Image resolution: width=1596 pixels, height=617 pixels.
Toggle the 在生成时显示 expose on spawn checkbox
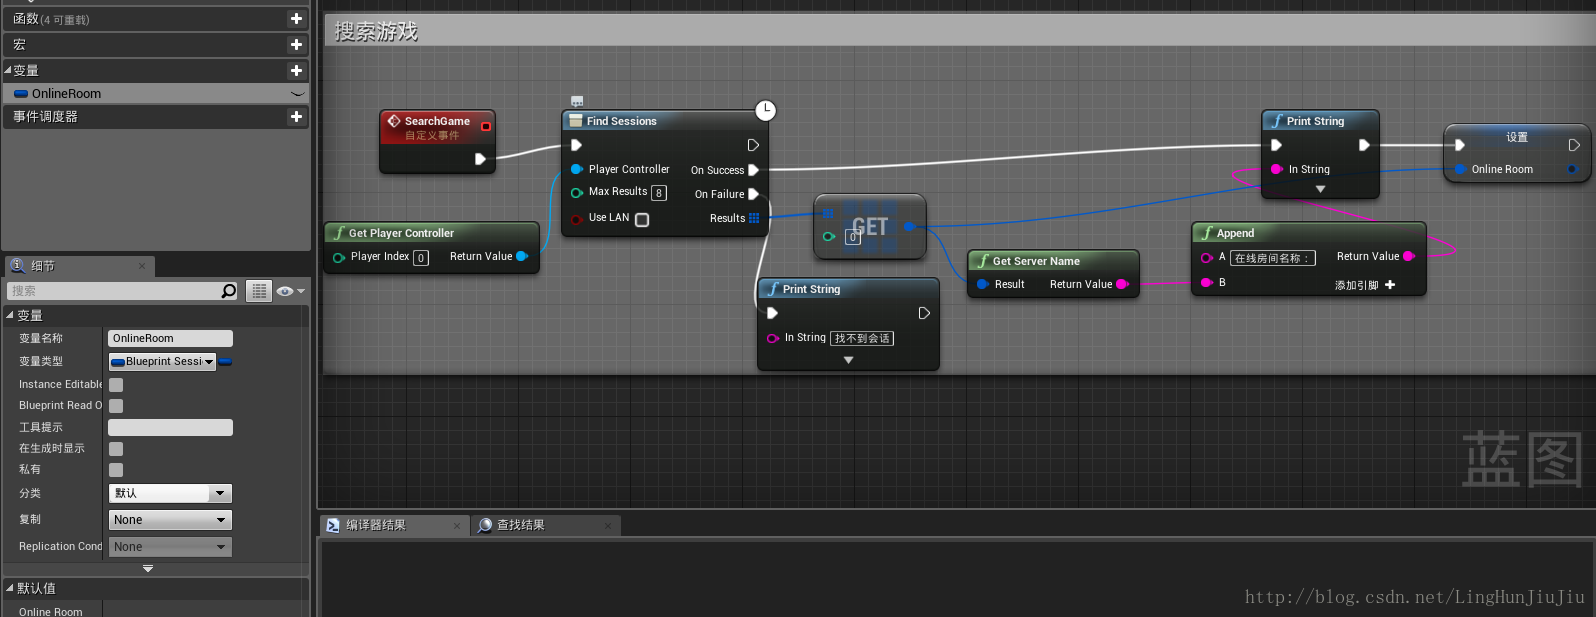coord(116,449)
